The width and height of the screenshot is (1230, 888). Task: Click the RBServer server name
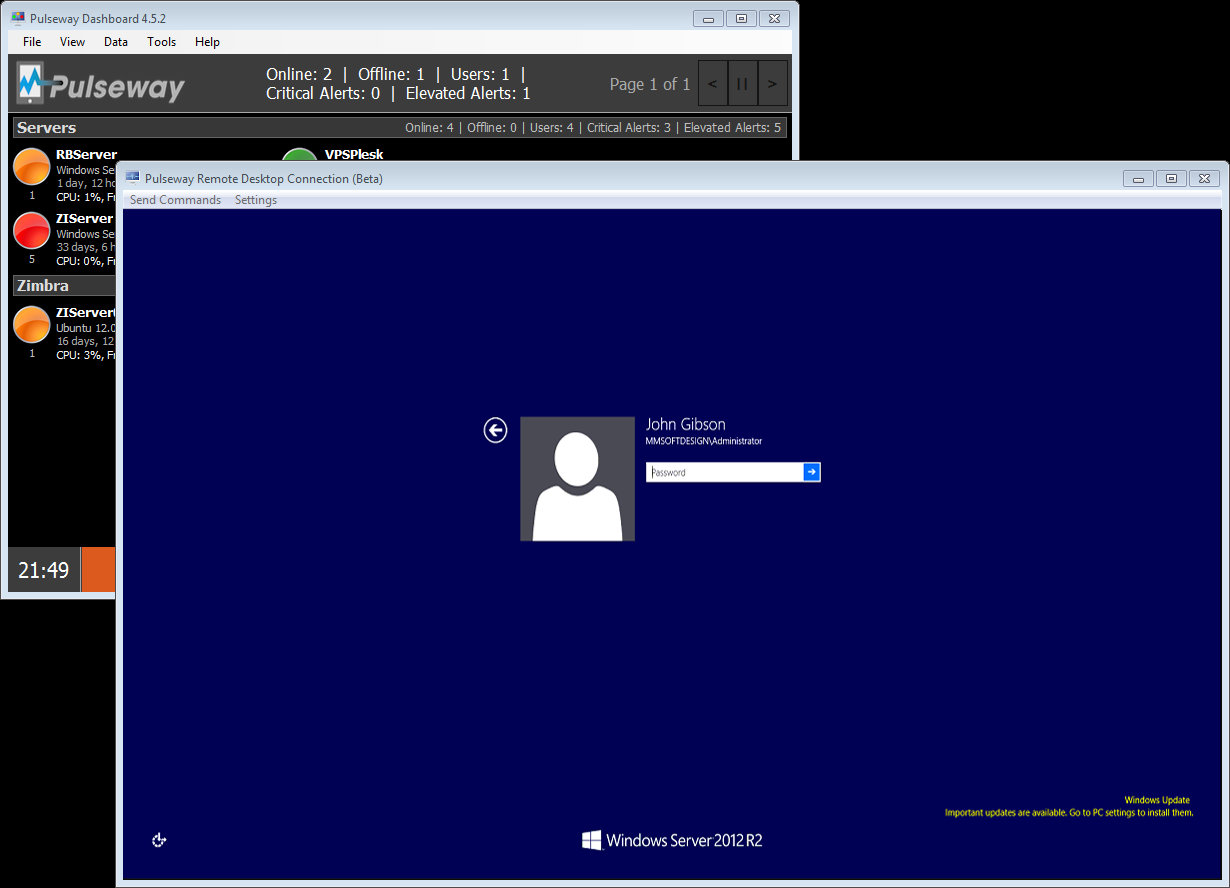pos(86,155)
